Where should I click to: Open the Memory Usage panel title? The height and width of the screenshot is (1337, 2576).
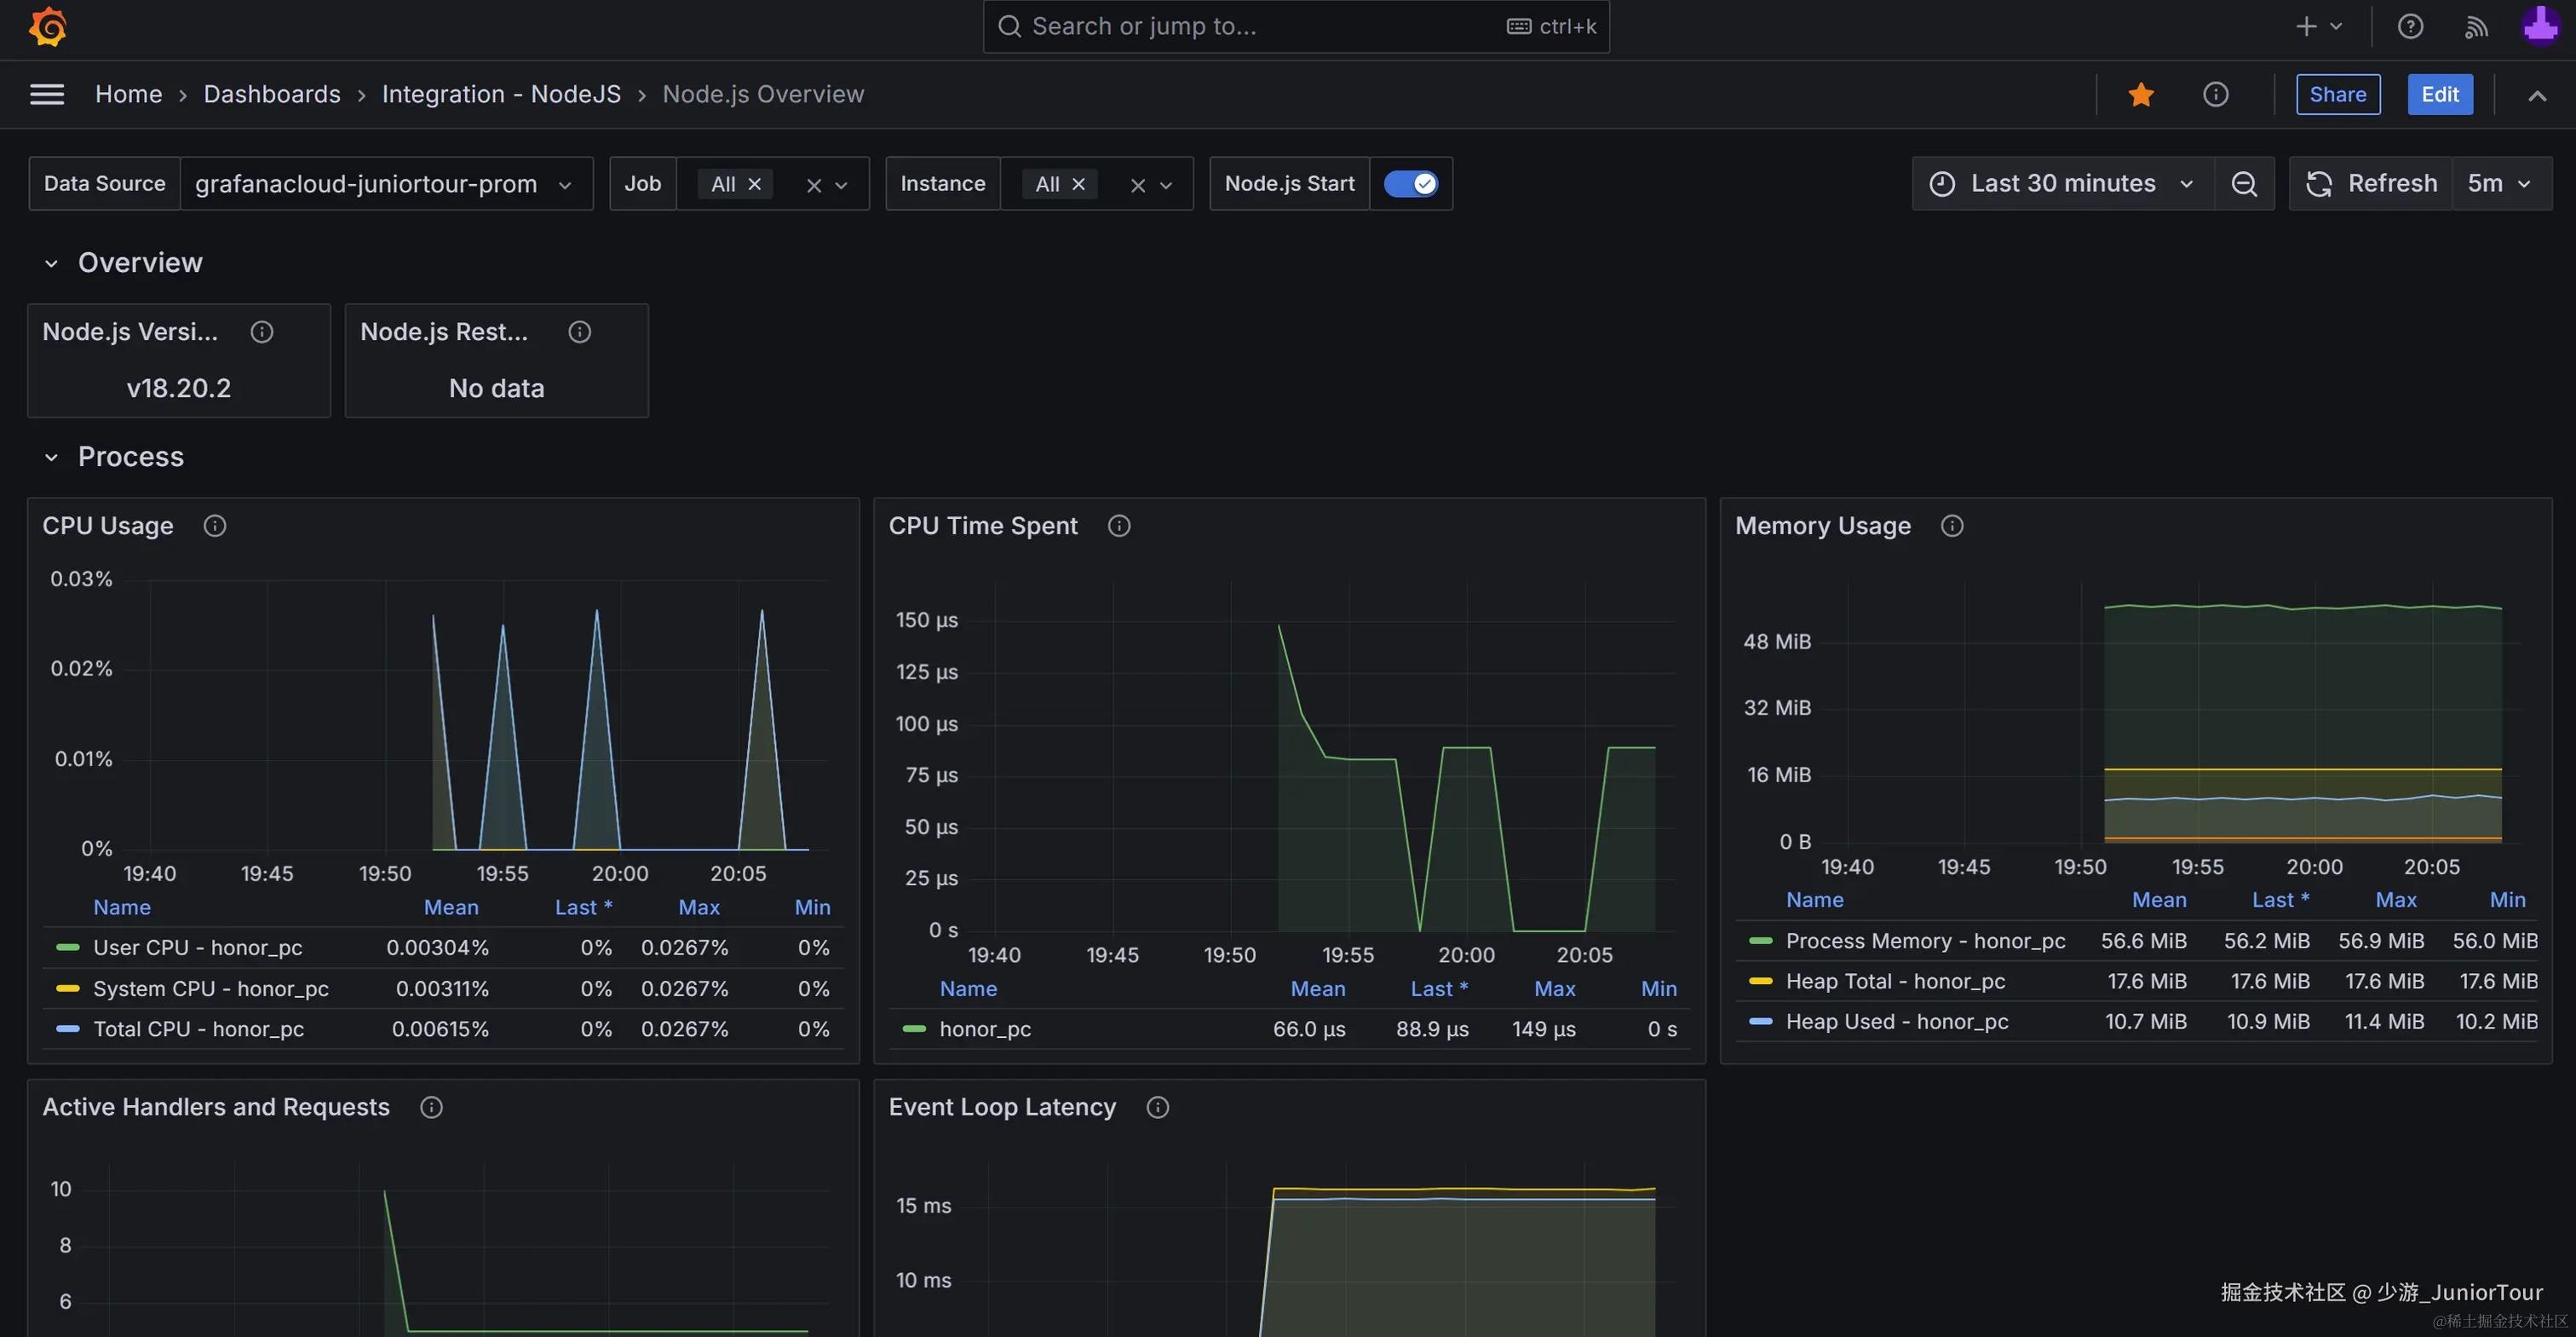[1823, 526]
